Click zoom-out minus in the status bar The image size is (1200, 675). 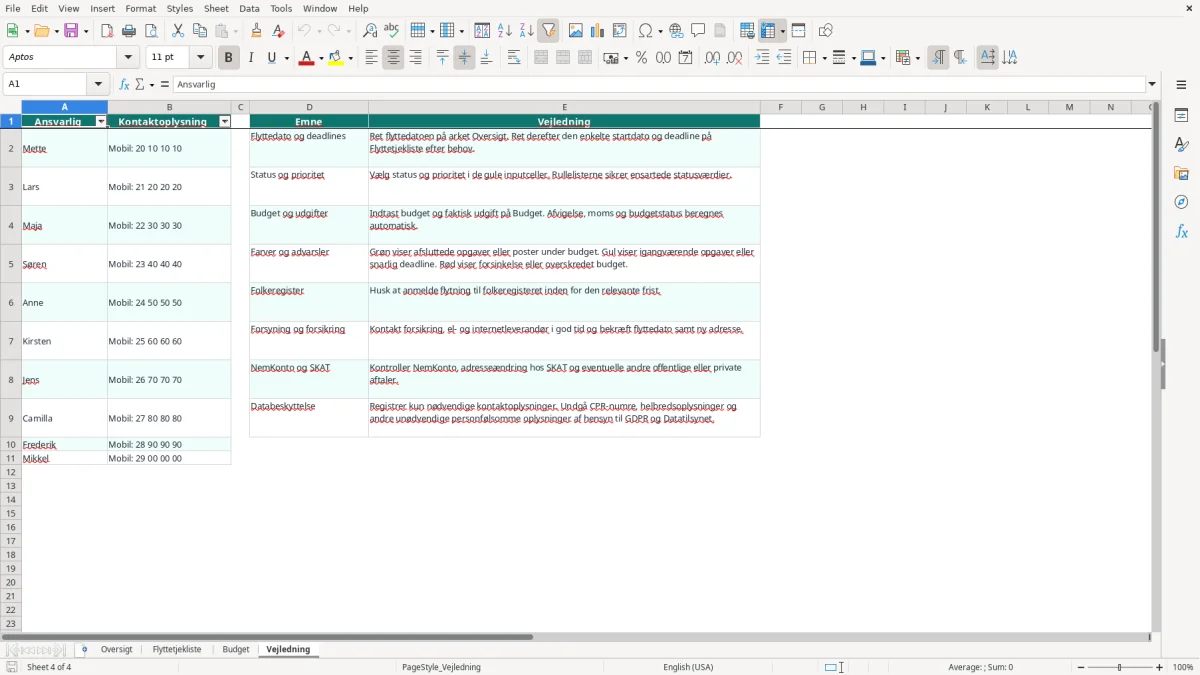[1082, 667]
